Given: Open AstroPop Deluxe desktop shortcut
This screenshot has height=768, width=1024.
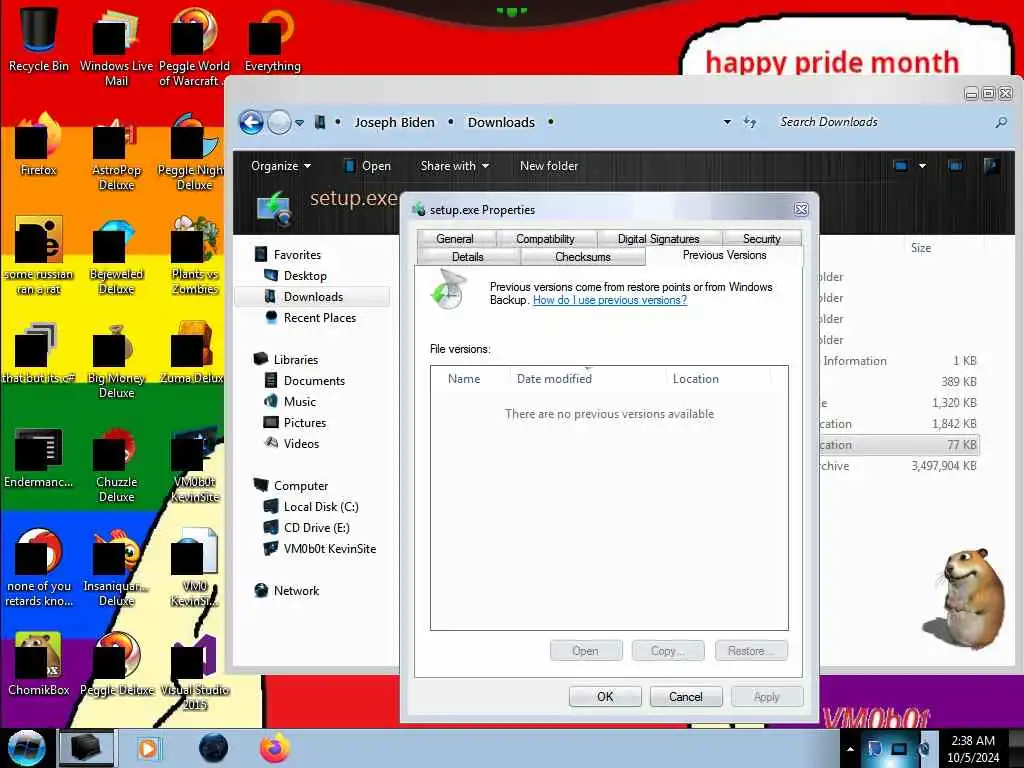Looking at the screenshot, I should tap(116, 153).
